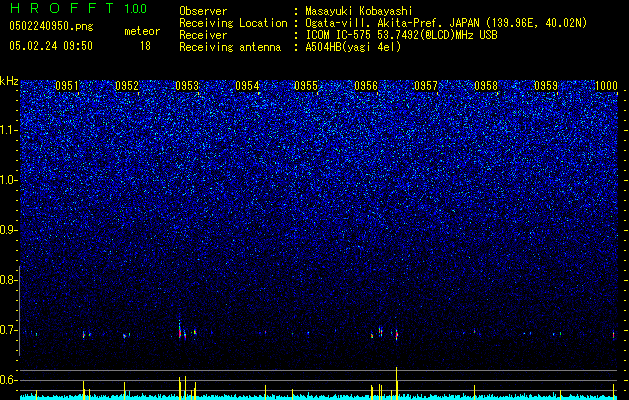Click the 'Receiver' field label
Image resolution: width=629 pixels, height=400 pixels.
(203, 35)
